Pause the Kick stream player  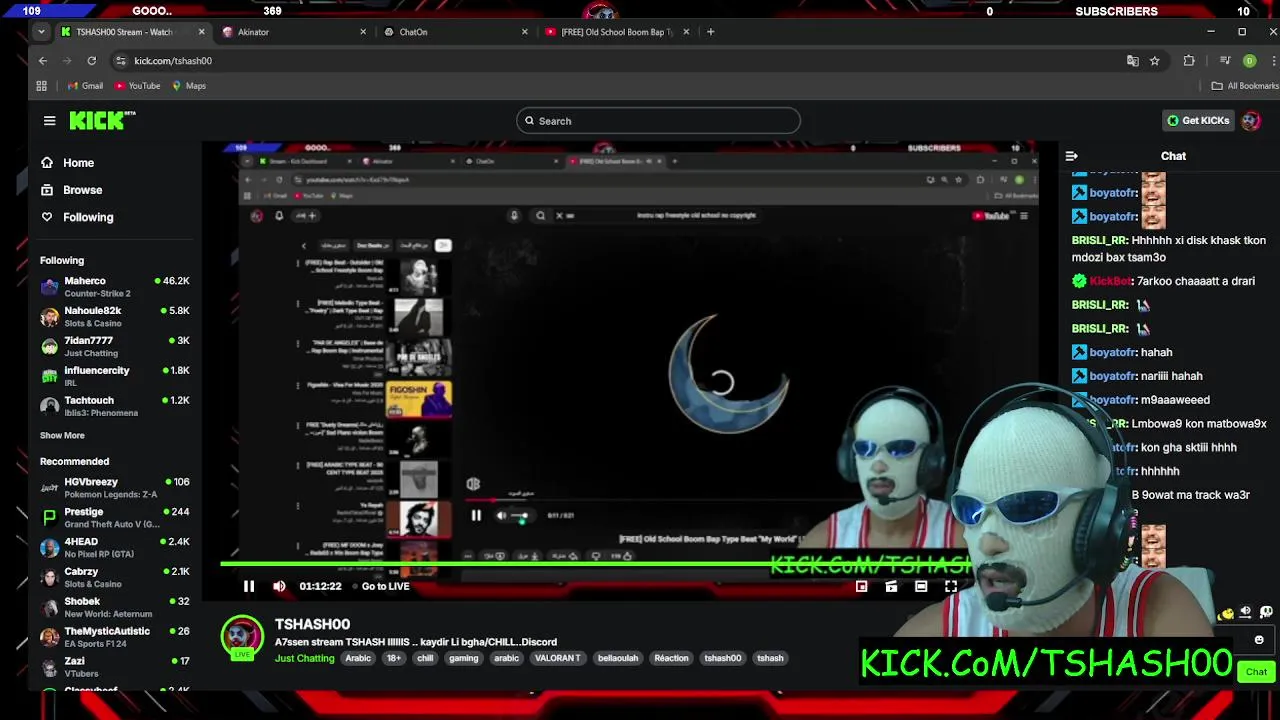tap(249, 587)
